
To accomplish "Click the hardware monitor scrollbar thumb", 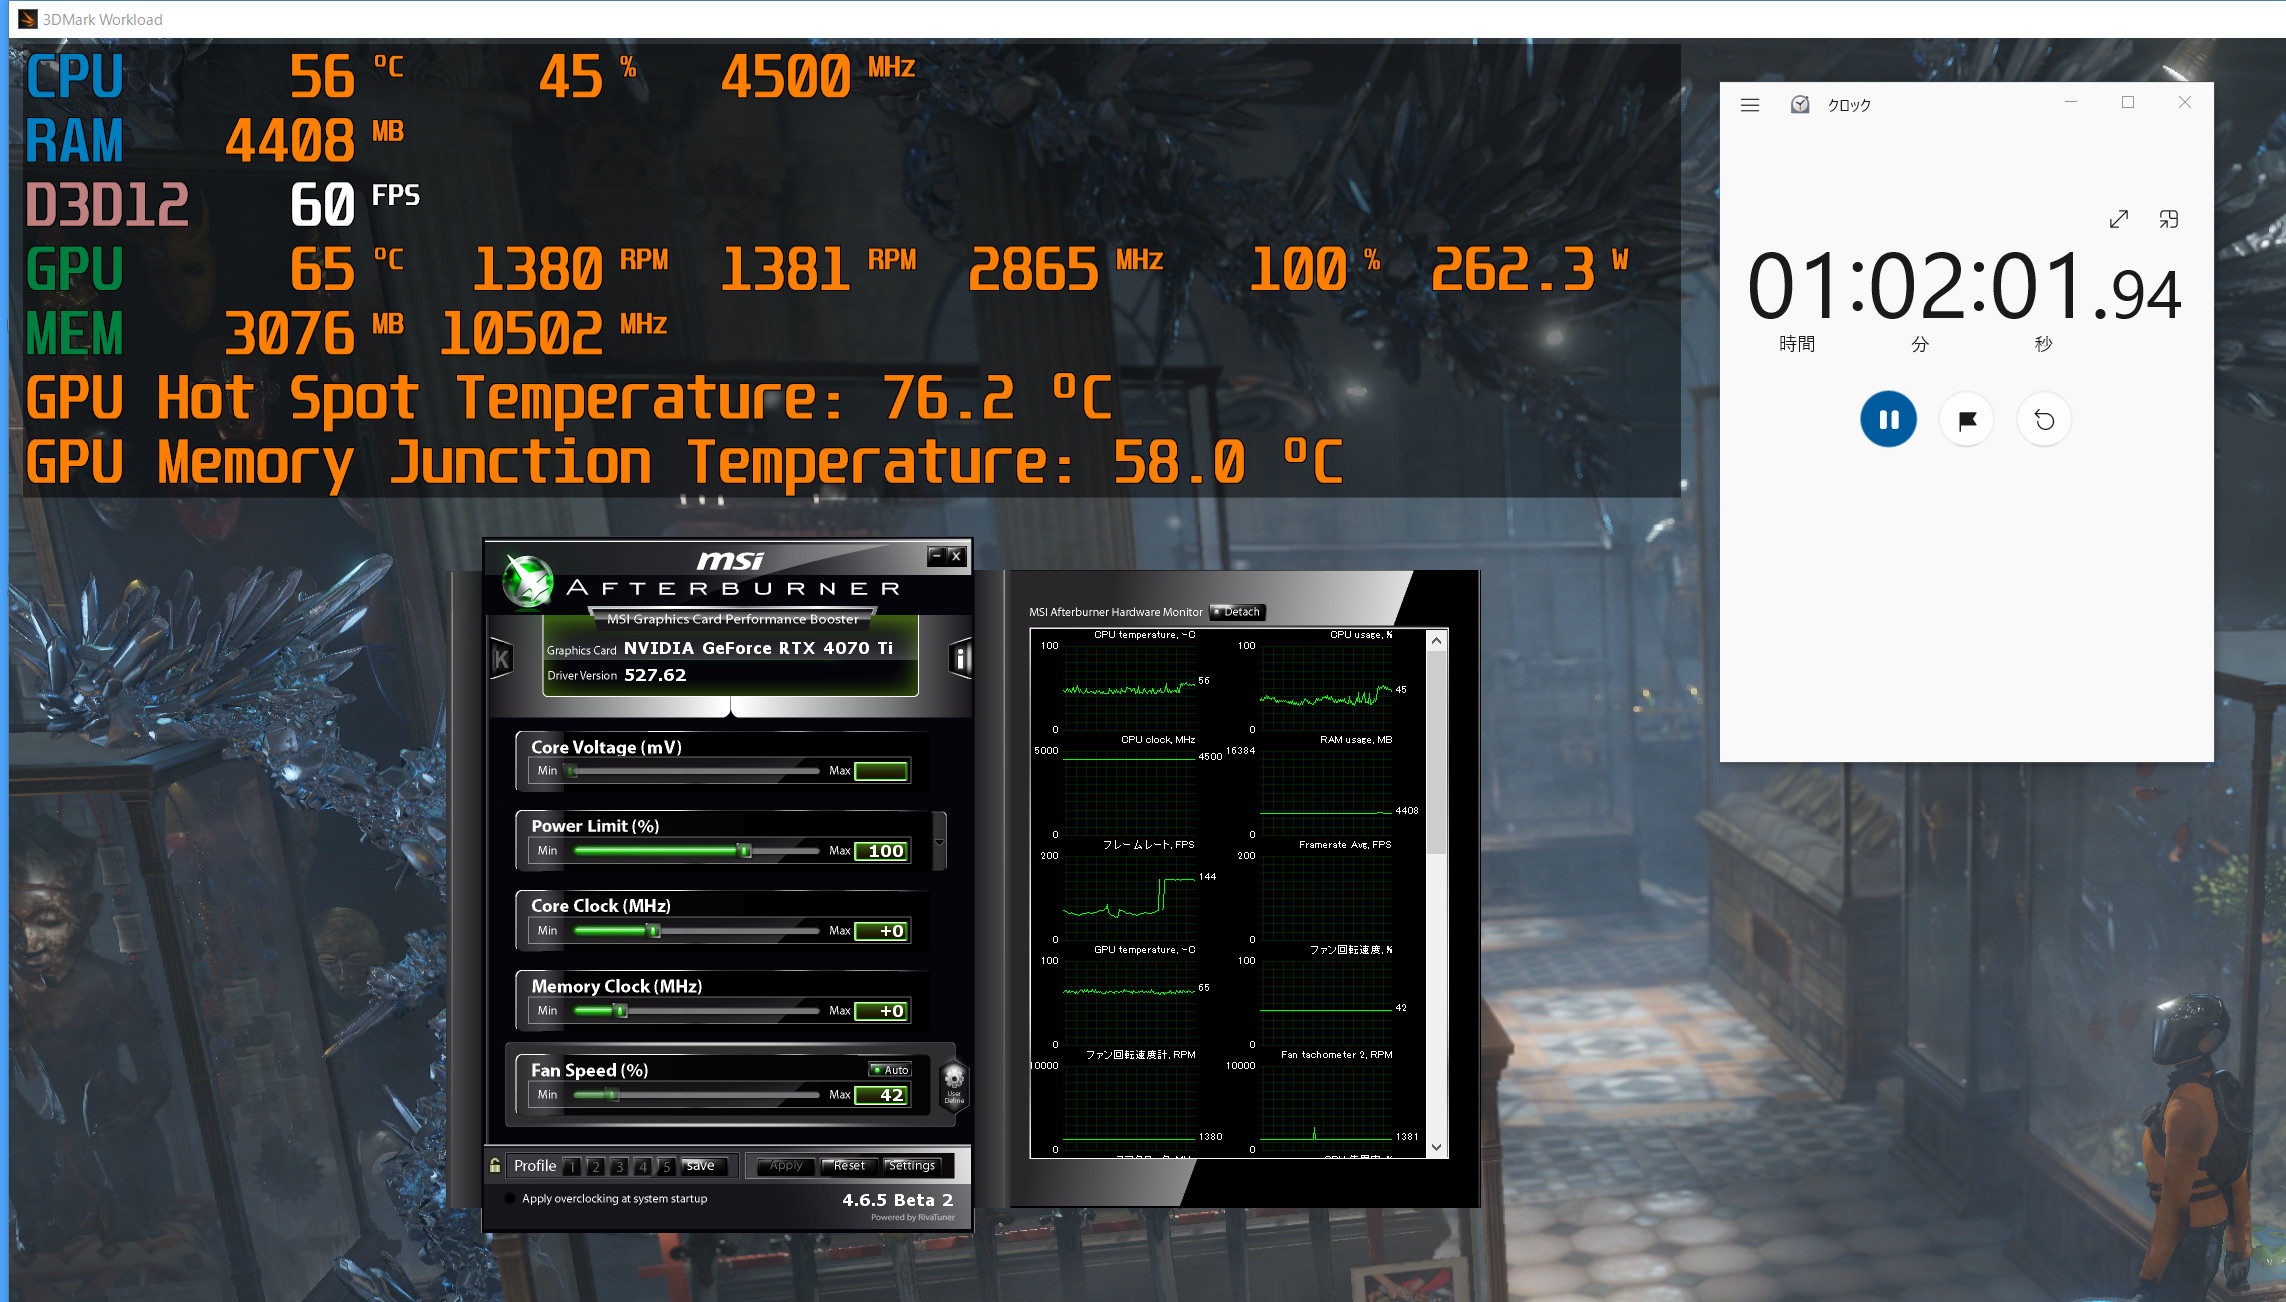I will [x=1436, y=753].
